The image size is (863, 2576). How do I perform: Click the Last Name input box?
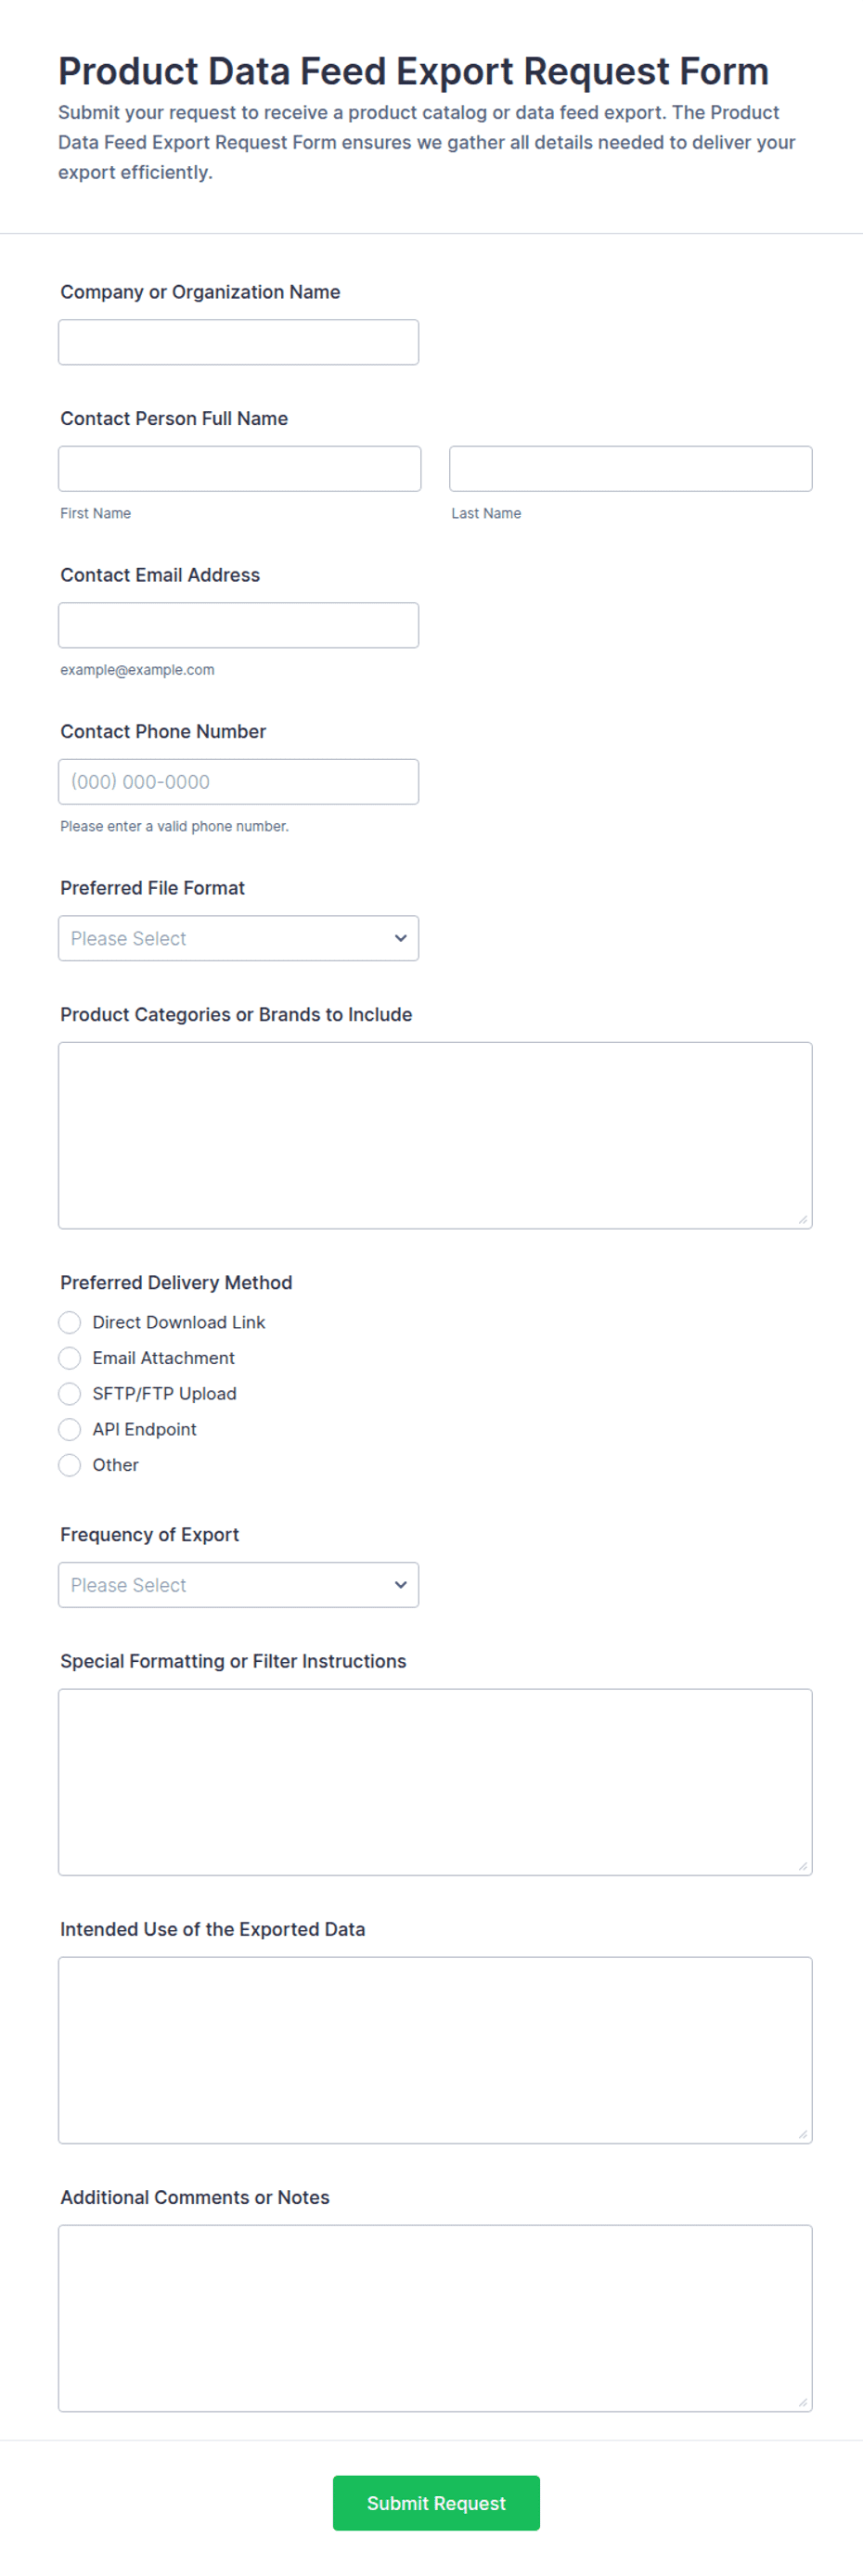click(630, 469)
